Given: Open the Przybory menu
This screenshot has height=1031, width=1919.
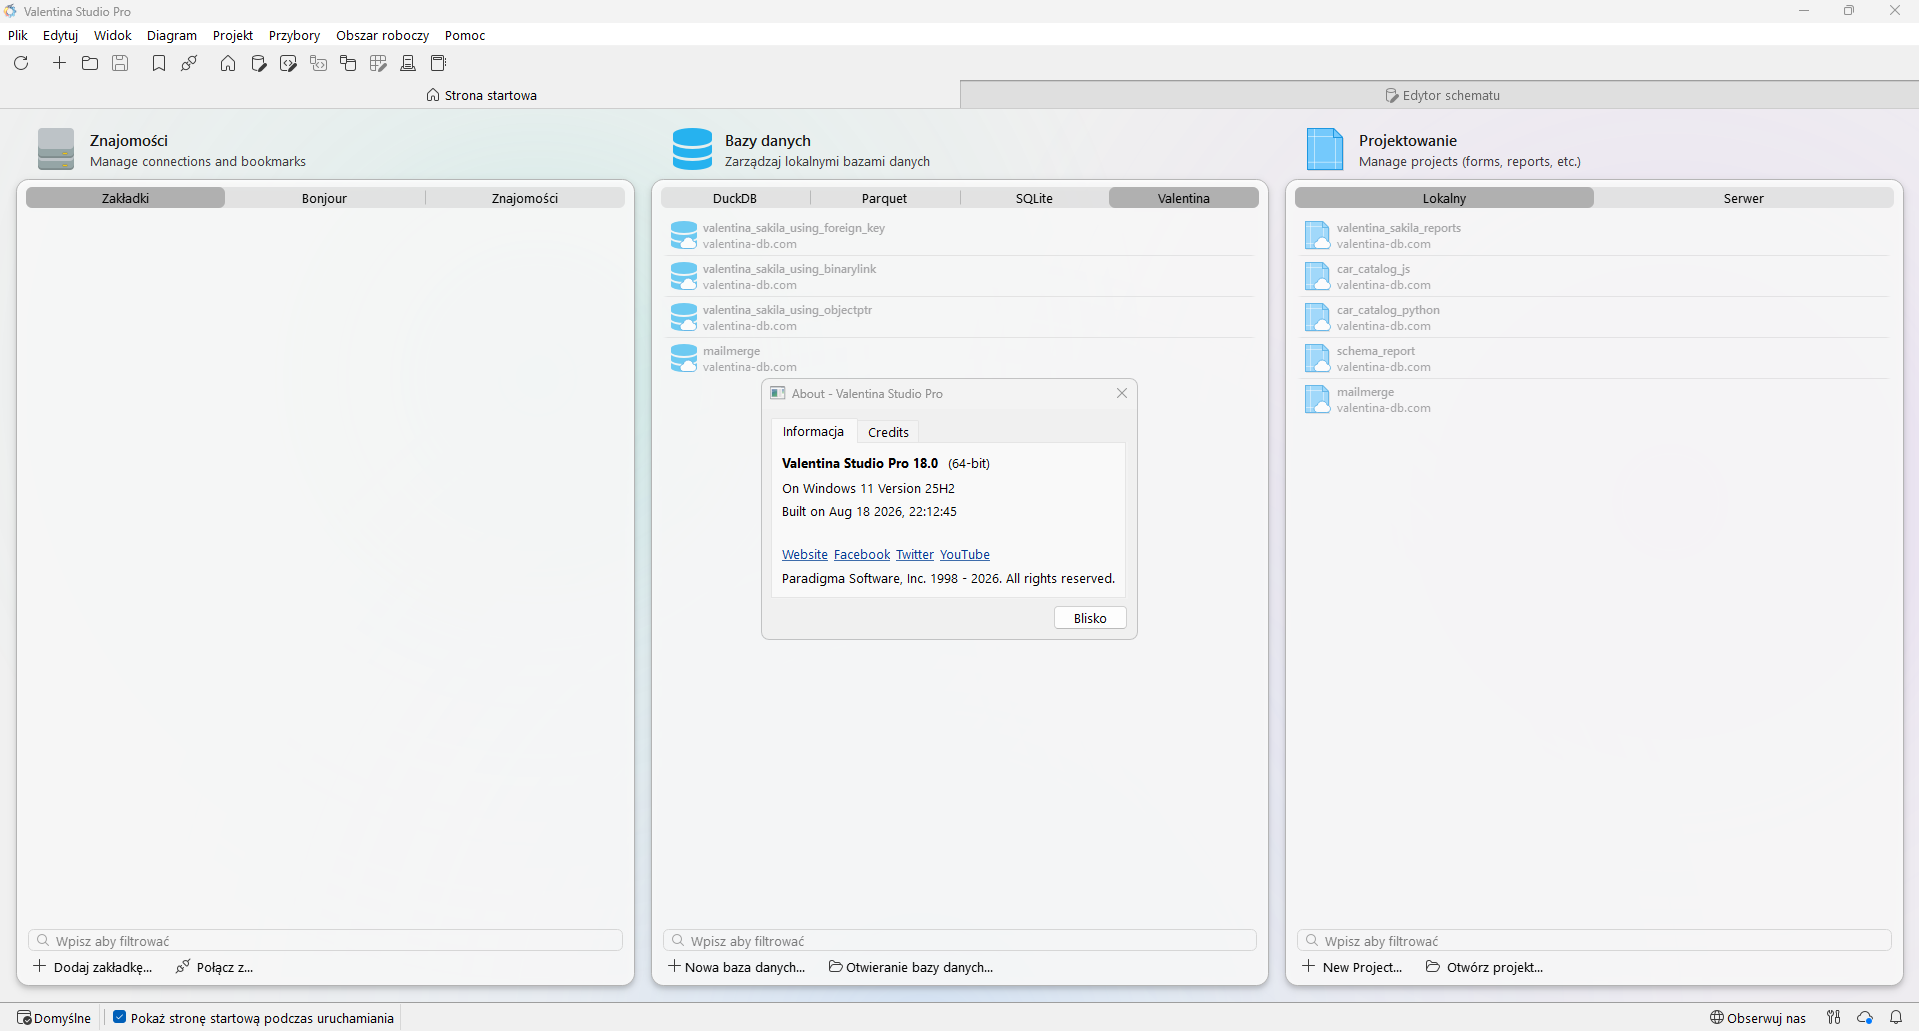Looking at the screenshot, I should click(x=295, y=35).
